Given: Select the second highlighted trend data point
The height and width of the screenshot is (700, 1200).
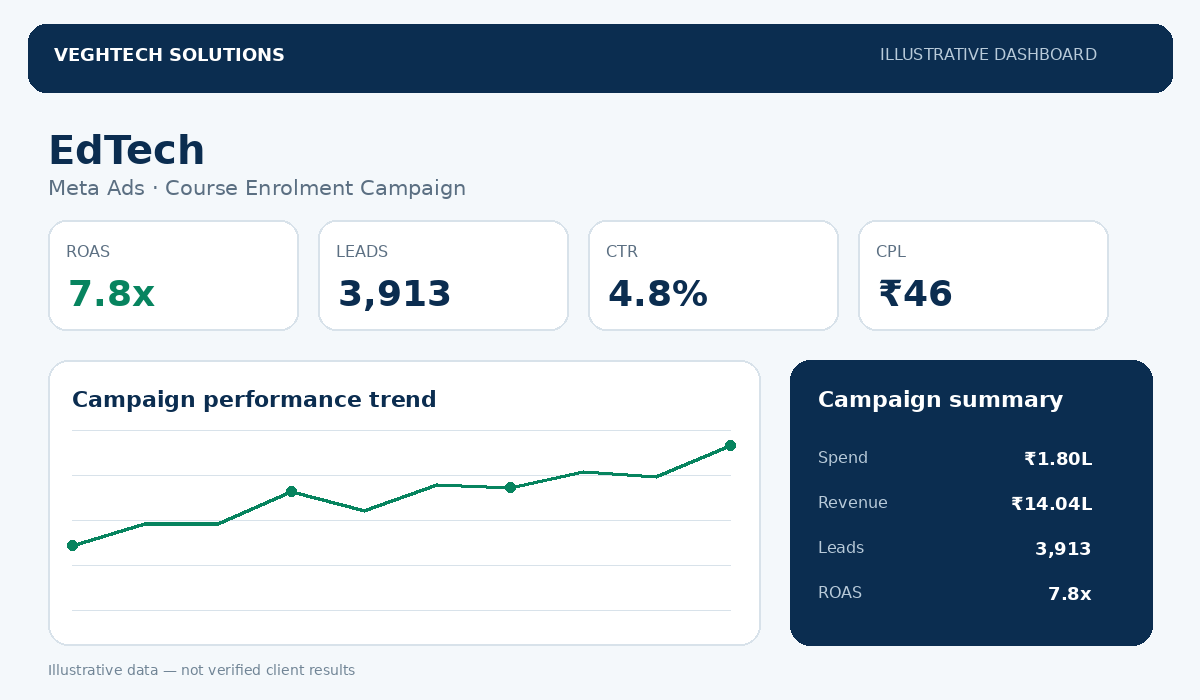Looking at the screenshot, I should point(291,491).
